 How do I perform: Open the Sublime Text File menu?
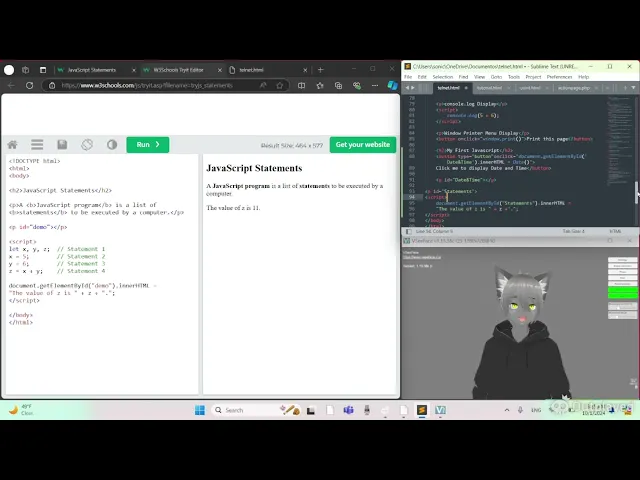point(408,77)
